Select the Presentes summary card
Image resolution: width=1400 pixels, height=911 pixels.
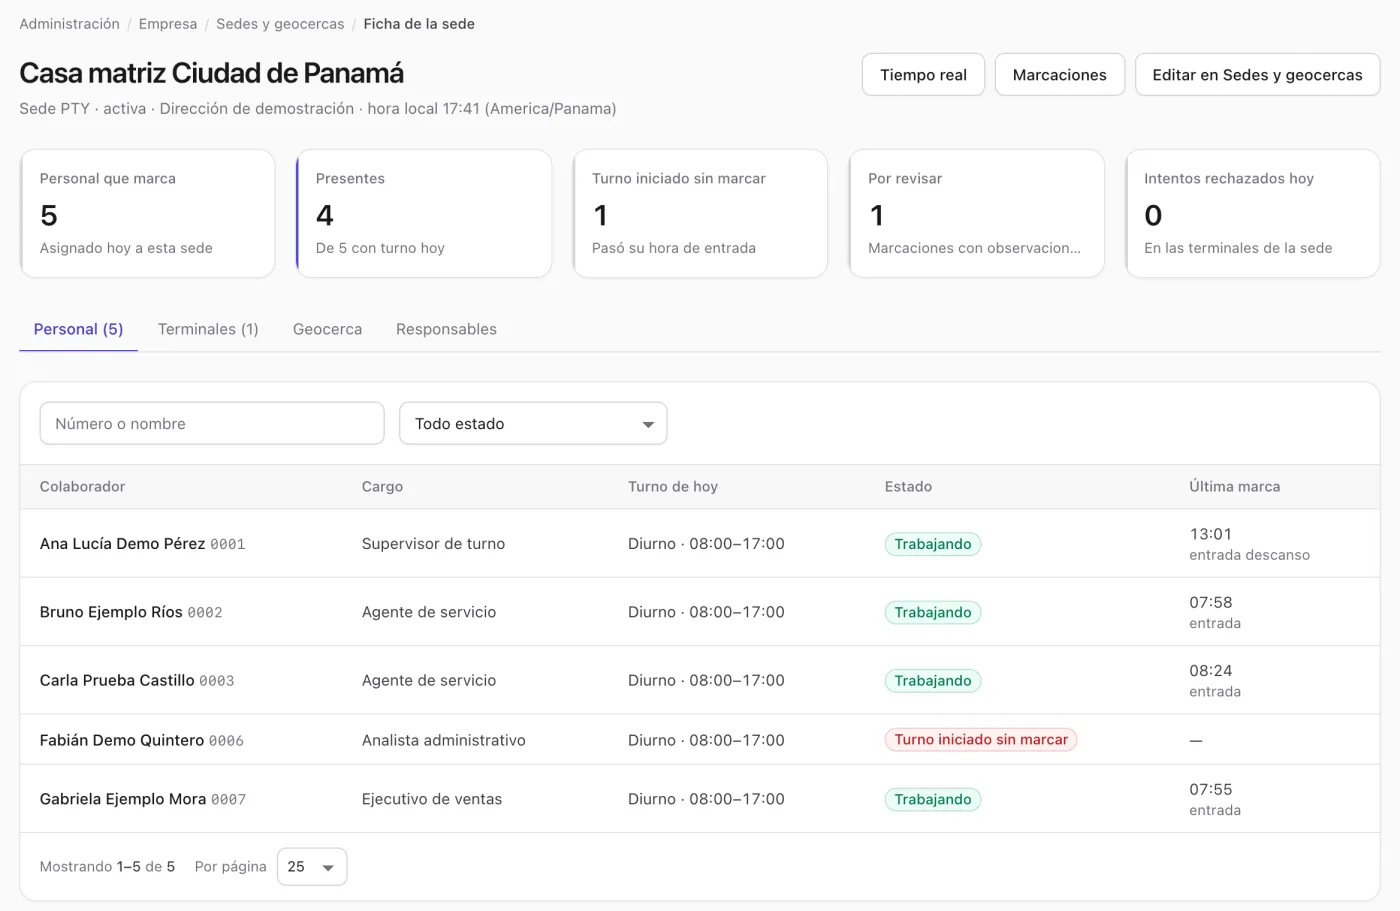[x=424, y=213]
